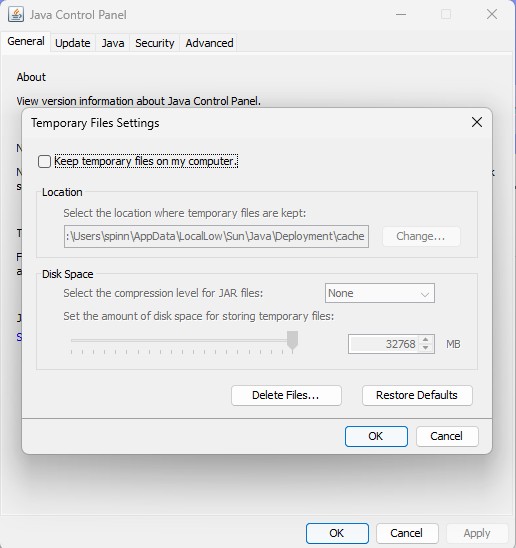The width and height of the screenshot is (516, 548).
Task: Click the Location group label
Action: 62,192
